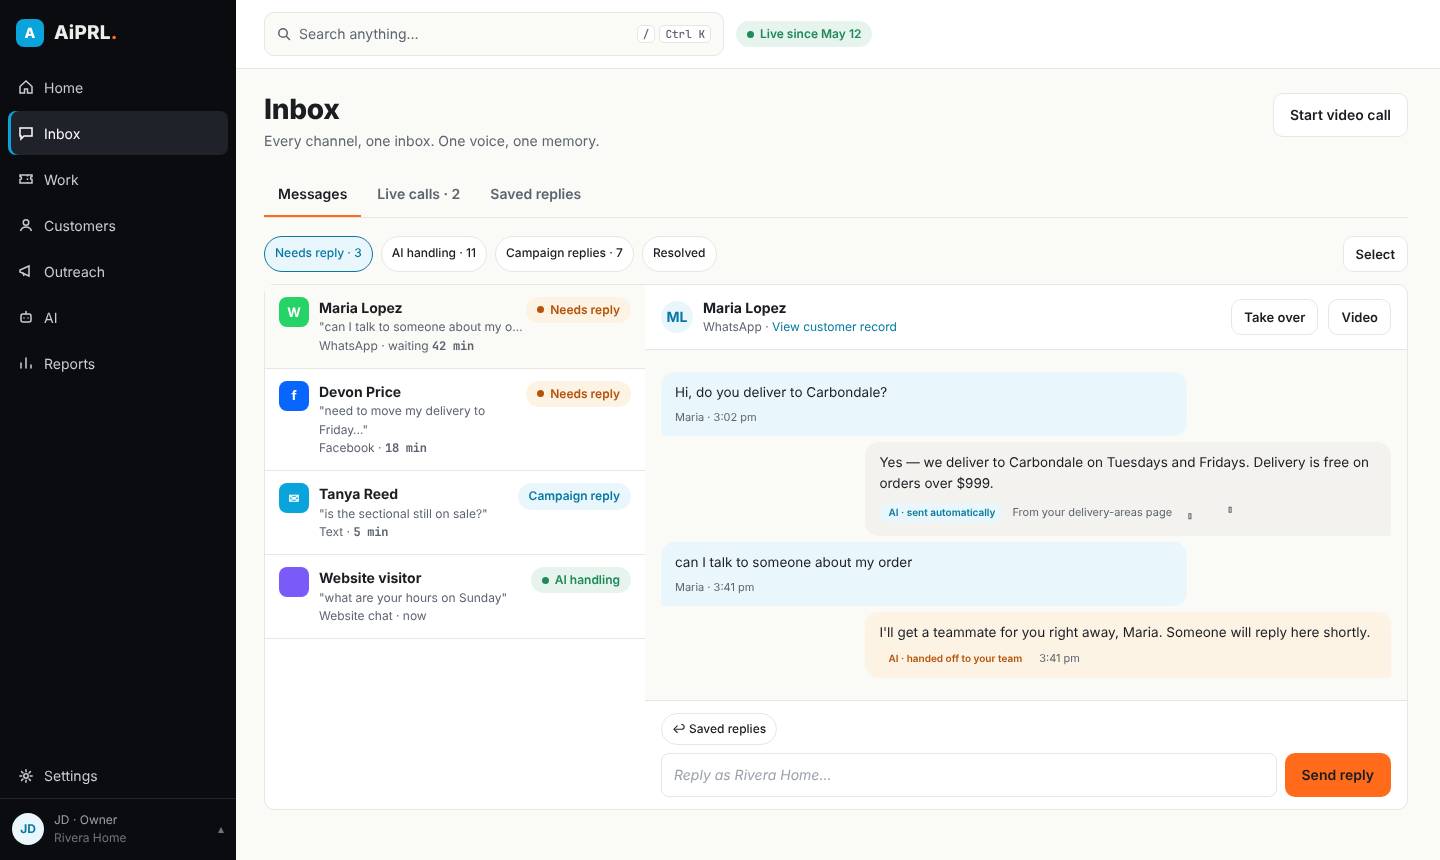Click the Needs reply badge on Devon Price
Screen dimensions: 1440x860
coord(578,394)
